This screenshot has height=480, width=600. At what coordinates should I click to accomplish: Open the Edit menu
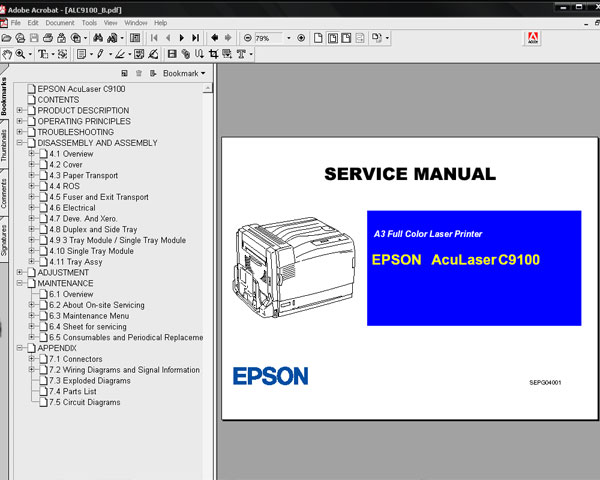click(x=33, y=23)
